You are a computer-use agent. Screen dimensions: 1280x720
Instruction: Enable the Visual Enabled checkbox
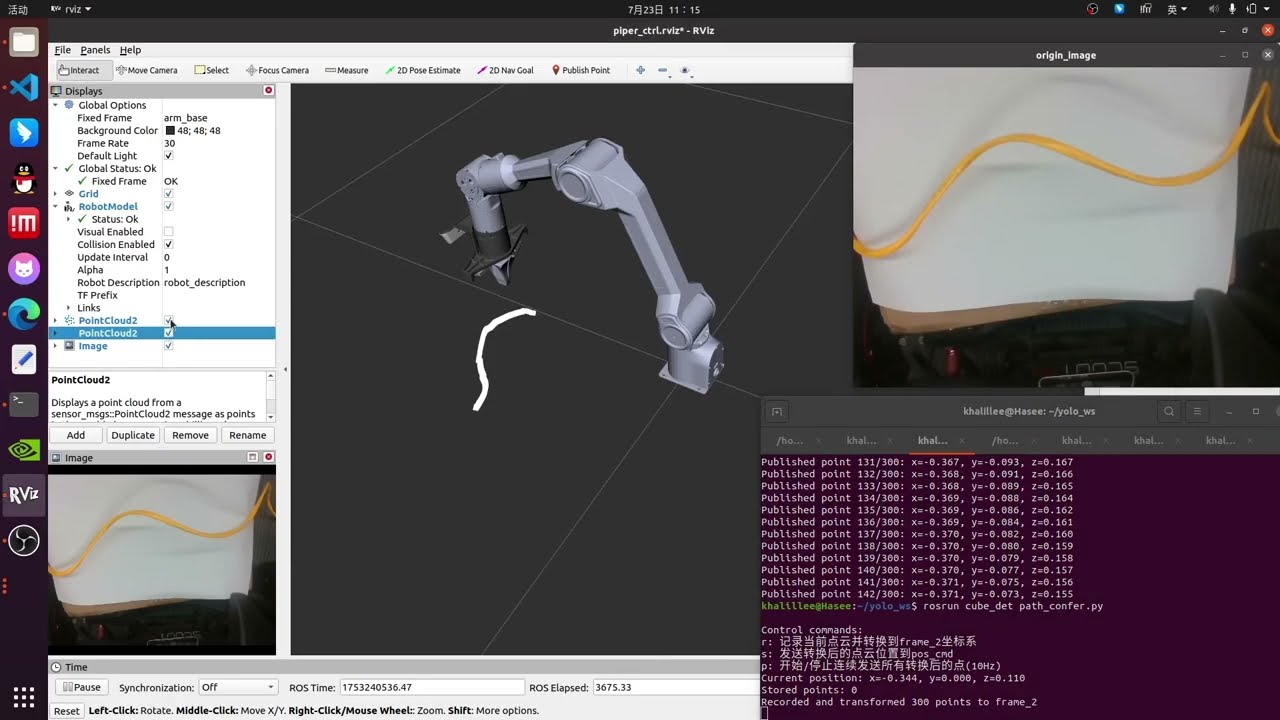(168, 232)
